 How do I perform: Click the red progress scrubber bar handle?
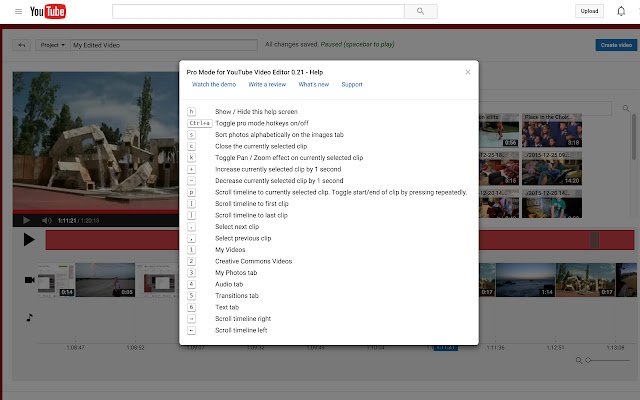click(594, 240)
